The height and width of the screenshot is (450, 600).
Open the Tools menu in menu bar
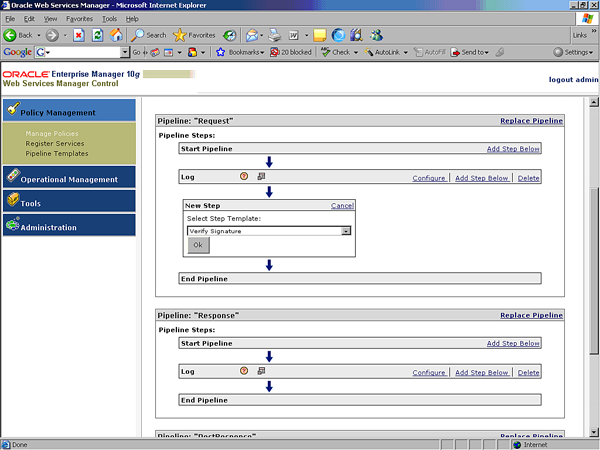click(109, 19)
